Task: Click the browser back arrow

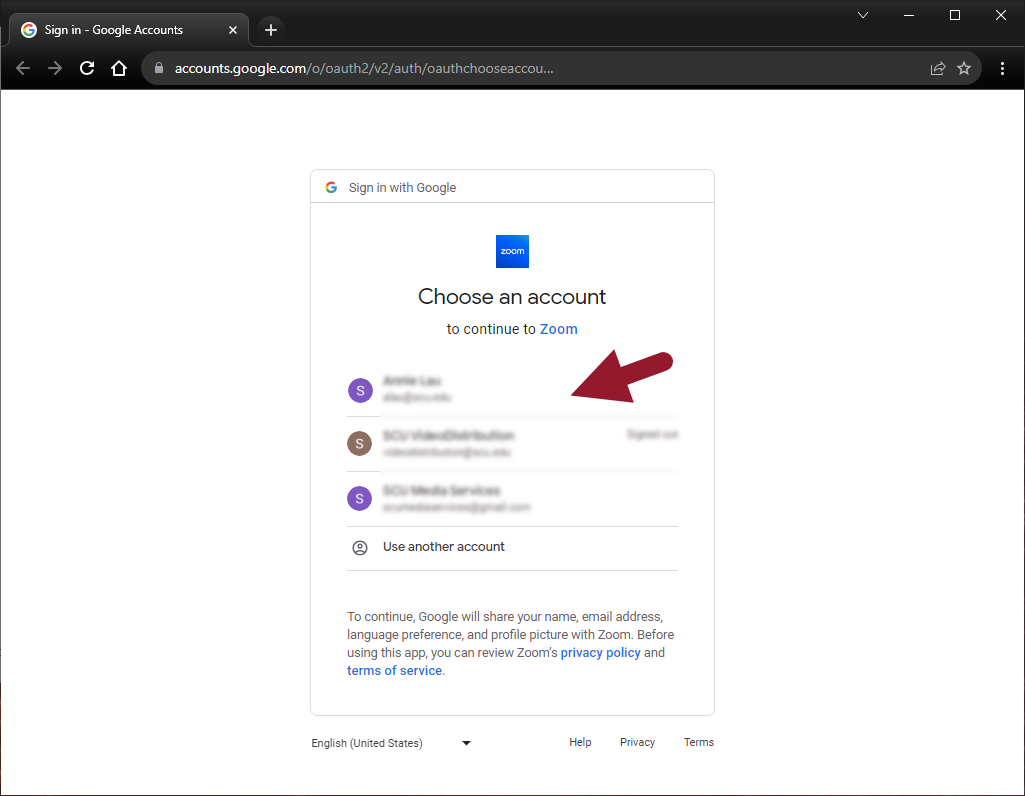Action: (23, 69)
